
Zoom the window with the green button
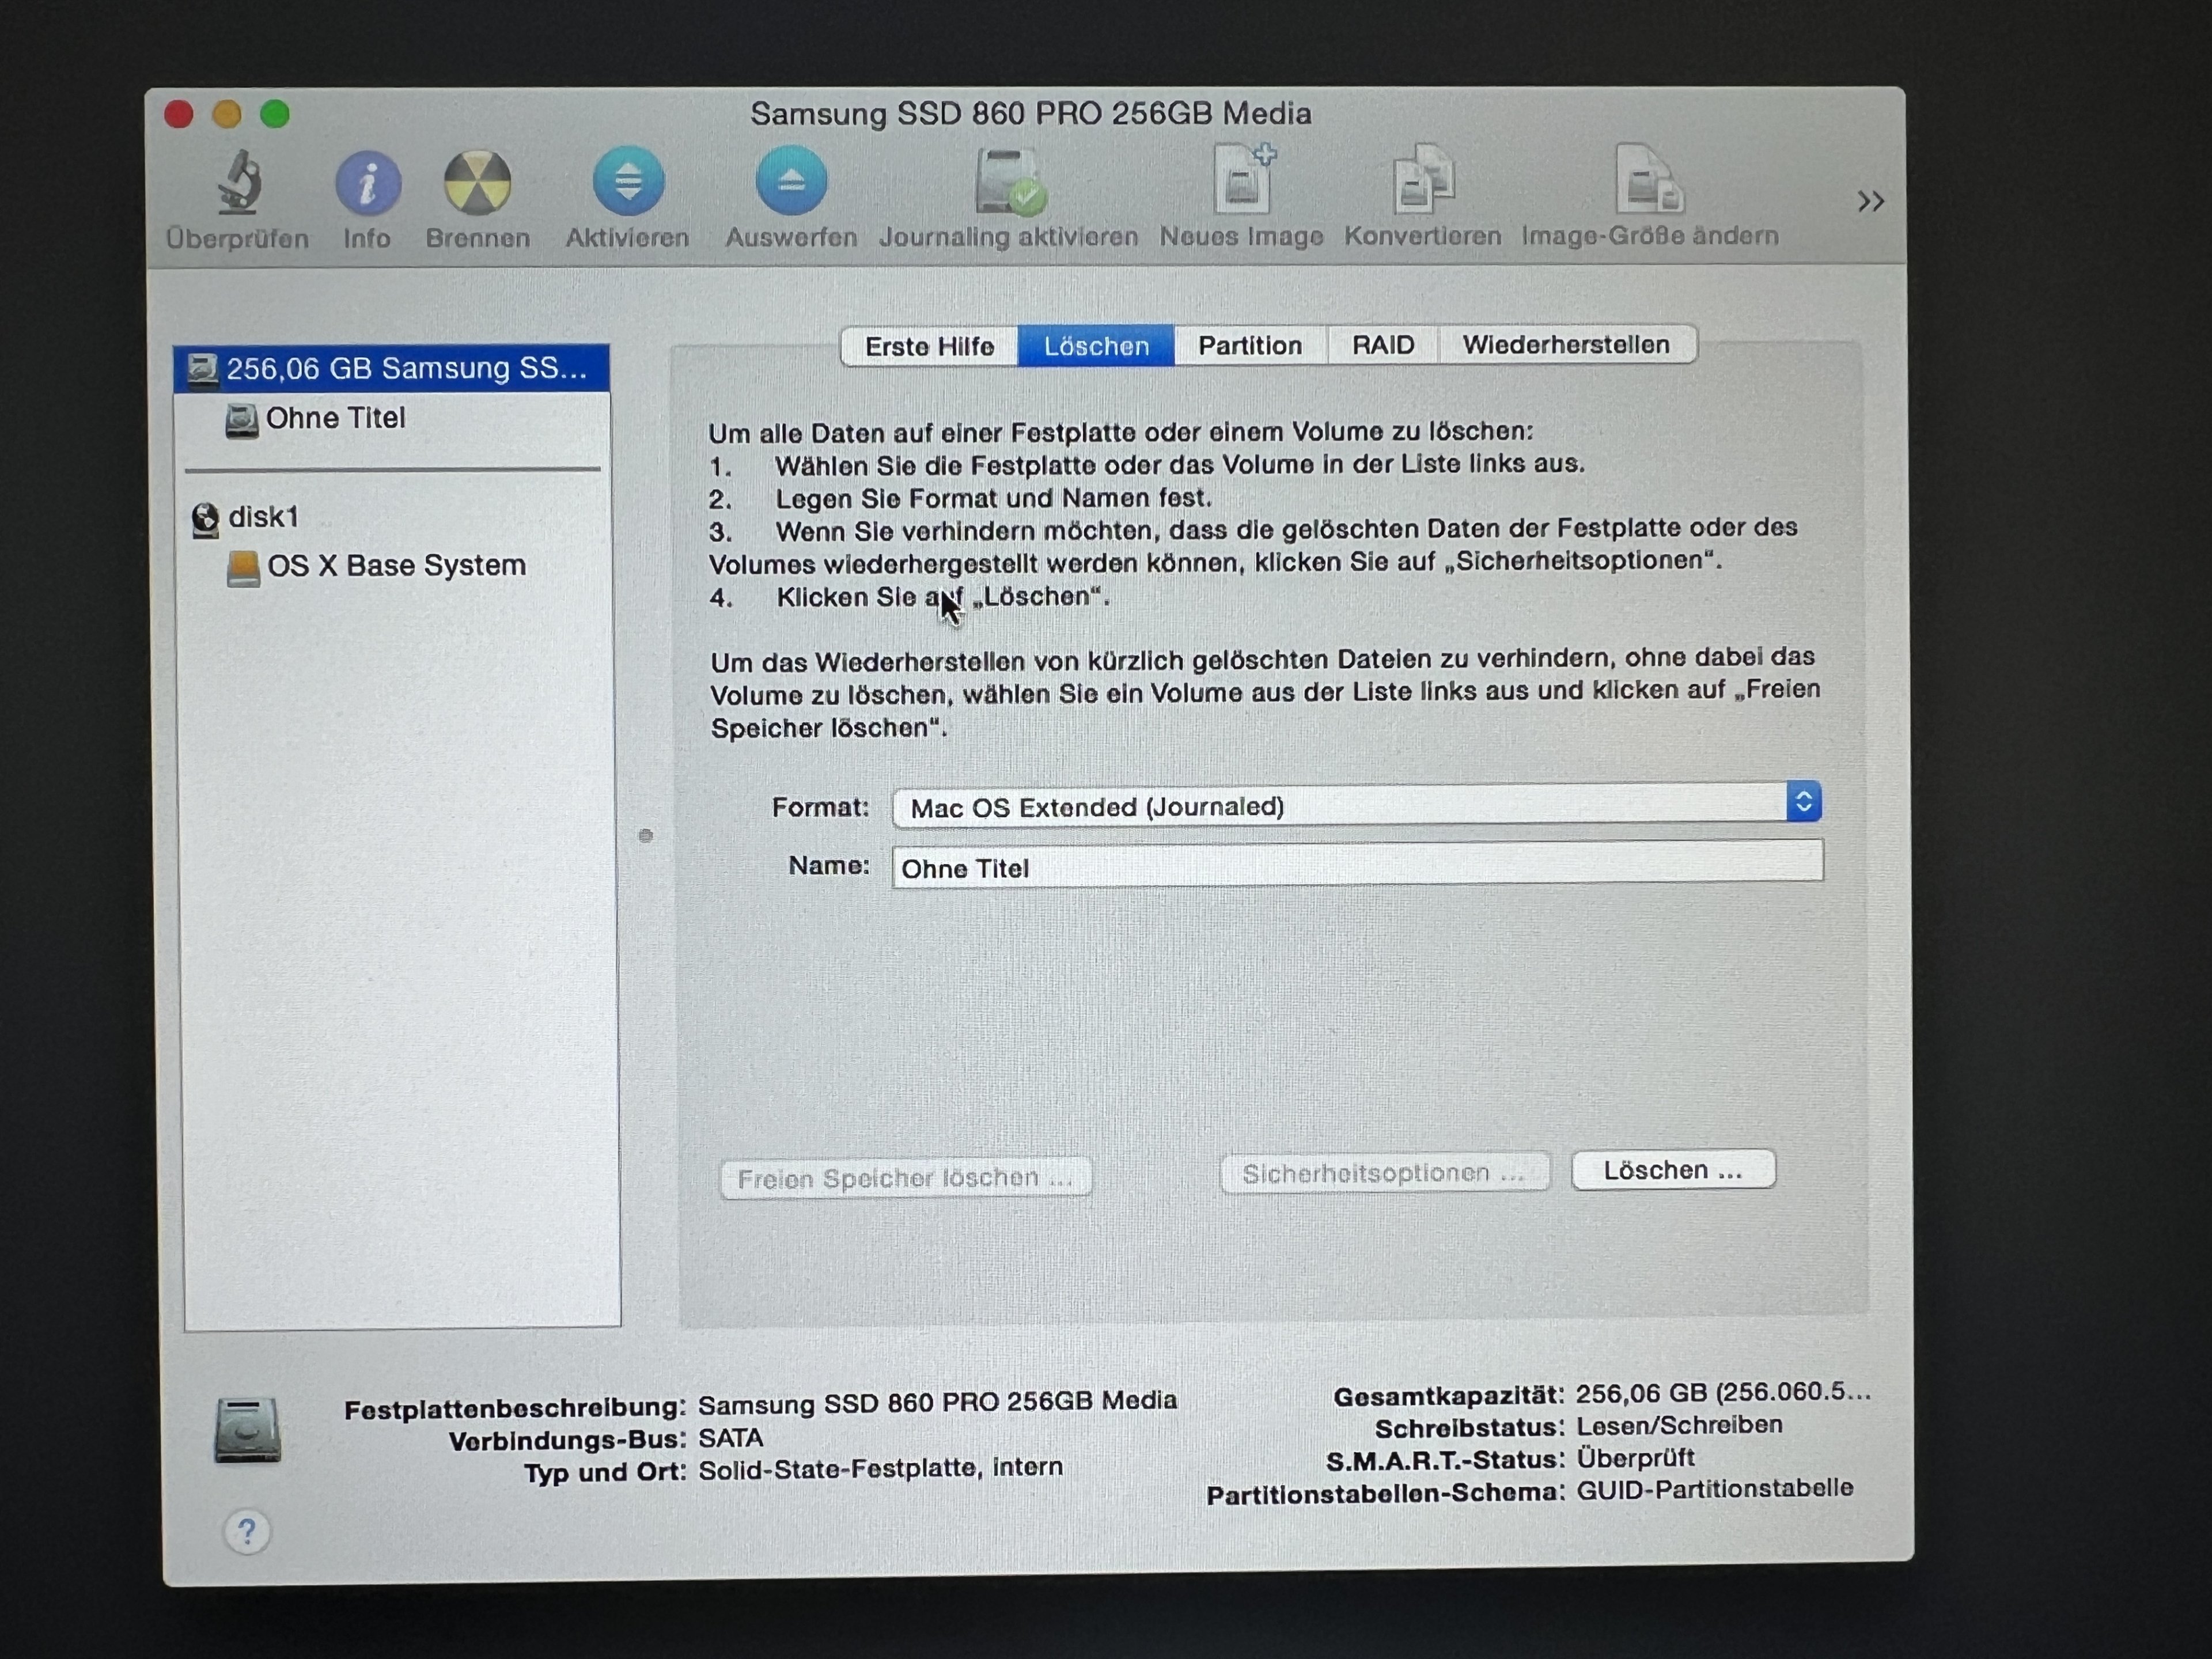click(275, 115)
